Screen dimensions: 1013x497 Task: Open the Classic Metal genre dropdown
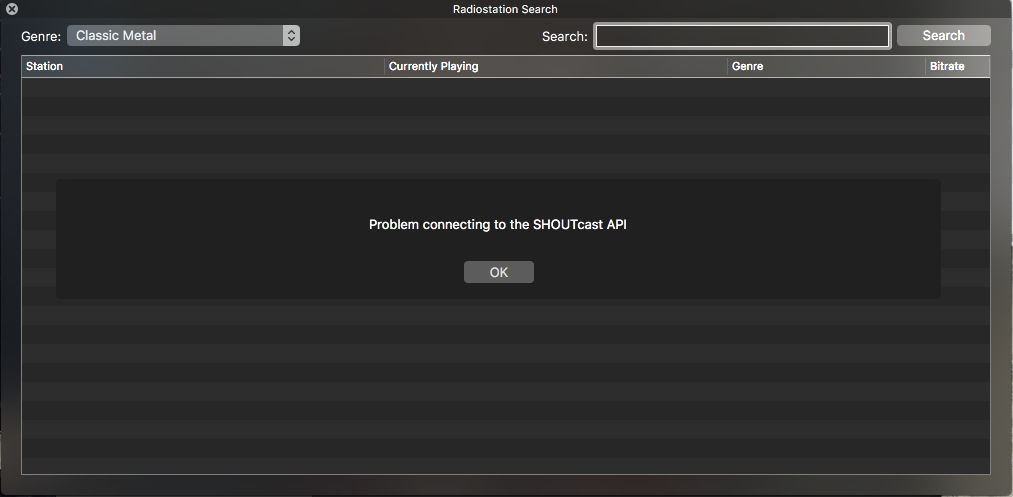(x=183, y=36)
